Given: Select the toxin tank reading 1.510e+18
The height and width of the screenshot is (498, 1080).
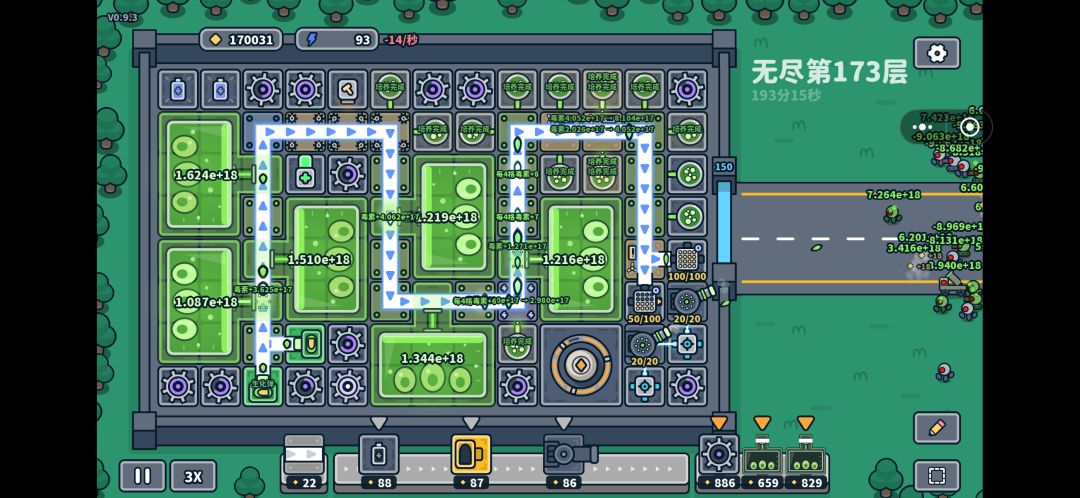Looking at the screenshot, I should [327, 259].
